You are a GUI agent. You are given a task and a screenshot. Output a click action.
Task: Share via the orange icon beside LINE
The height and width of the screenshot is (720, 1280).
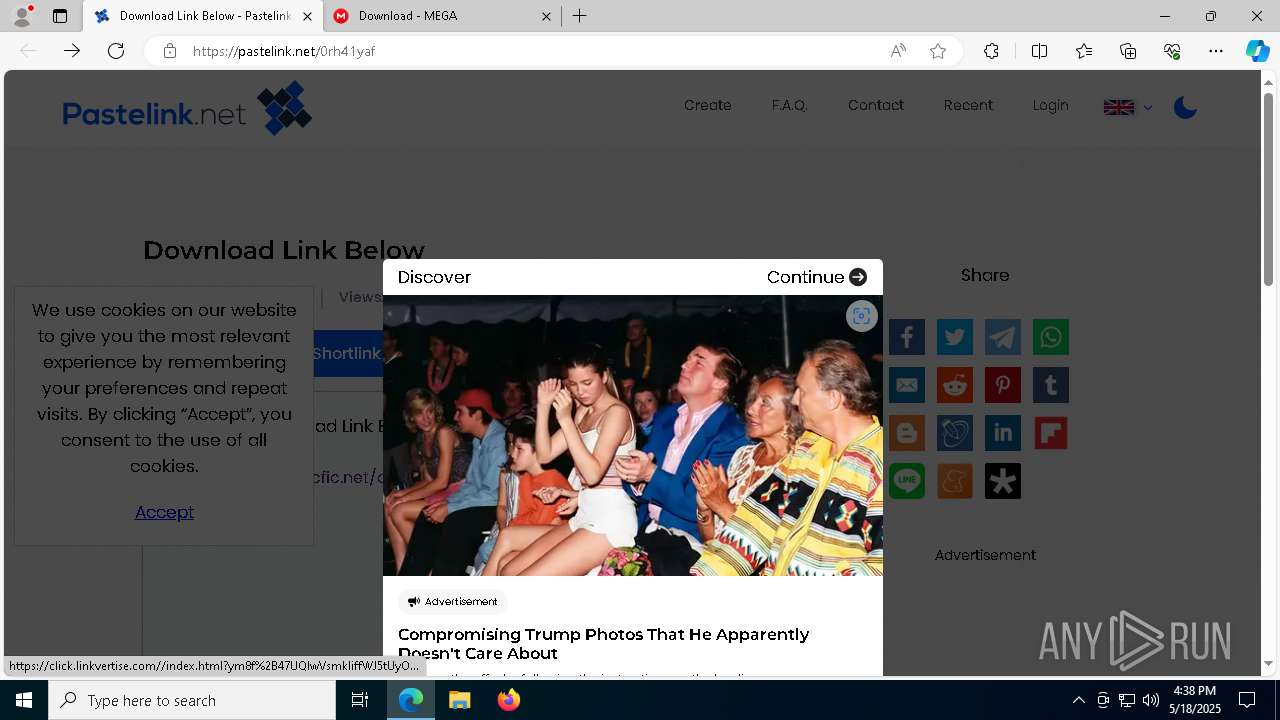tap(955, 481)
